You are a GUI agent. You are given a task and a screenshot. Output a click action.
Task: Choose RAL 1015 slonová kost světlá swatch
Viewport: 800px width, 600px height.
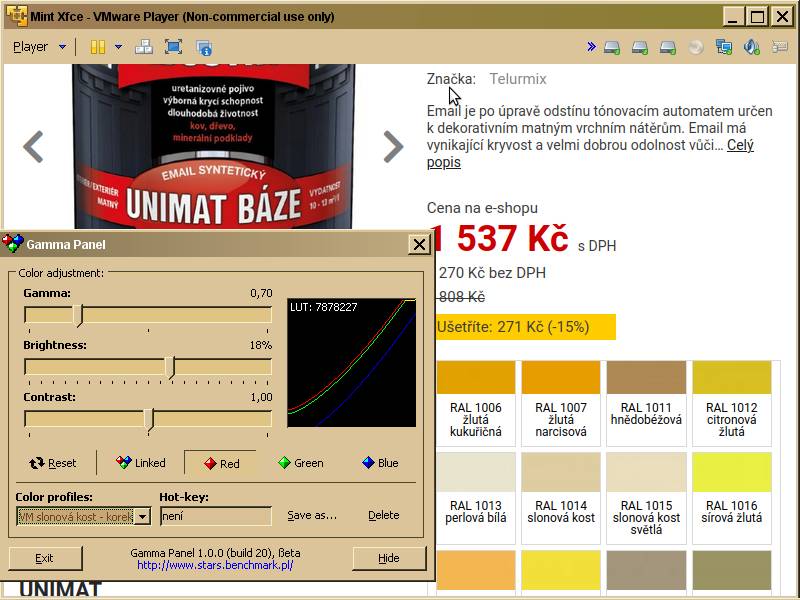646,497
